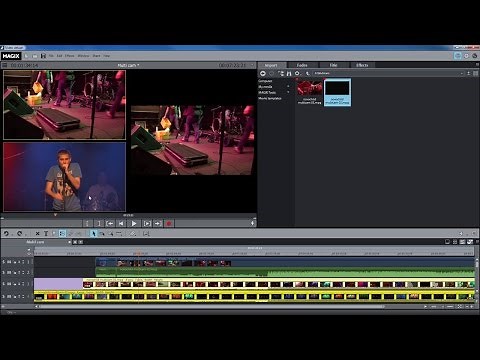
Task: Set the range in-point marker button
Action: click(87, 224)
